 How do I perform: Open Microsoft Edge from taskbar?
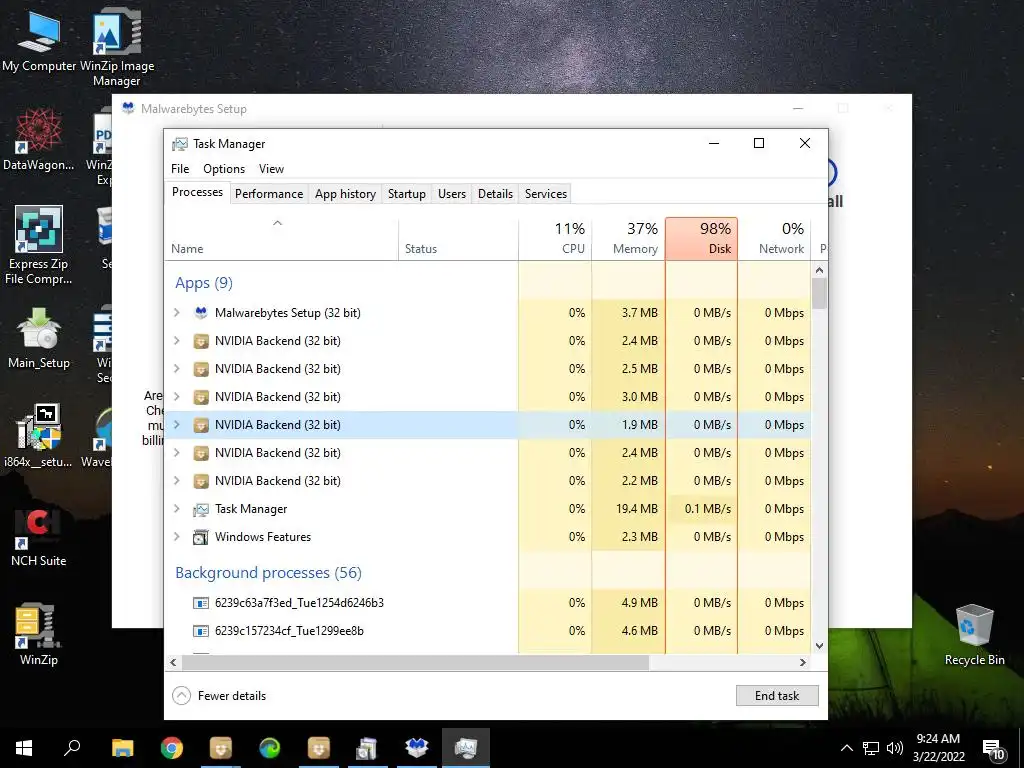point(270,748)
